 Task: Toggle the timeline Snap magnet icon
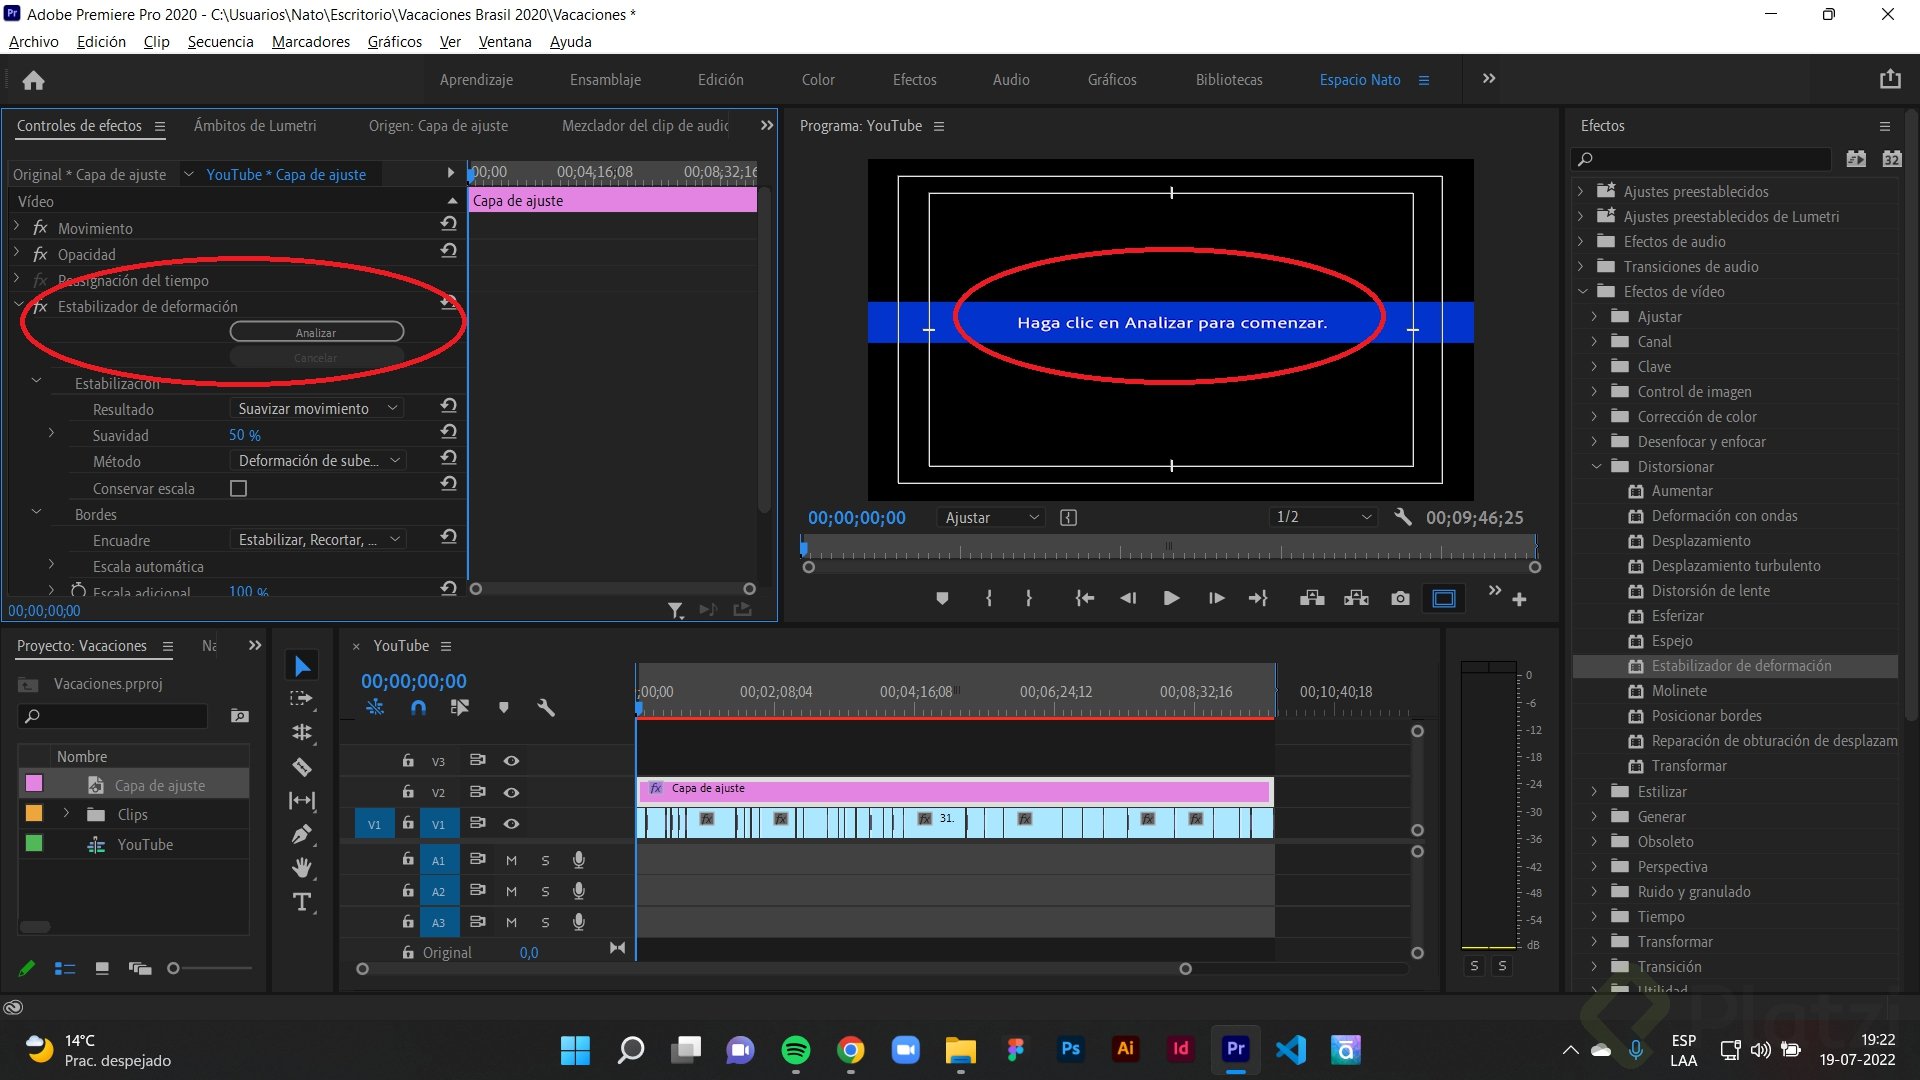click(x=418, y=707)
